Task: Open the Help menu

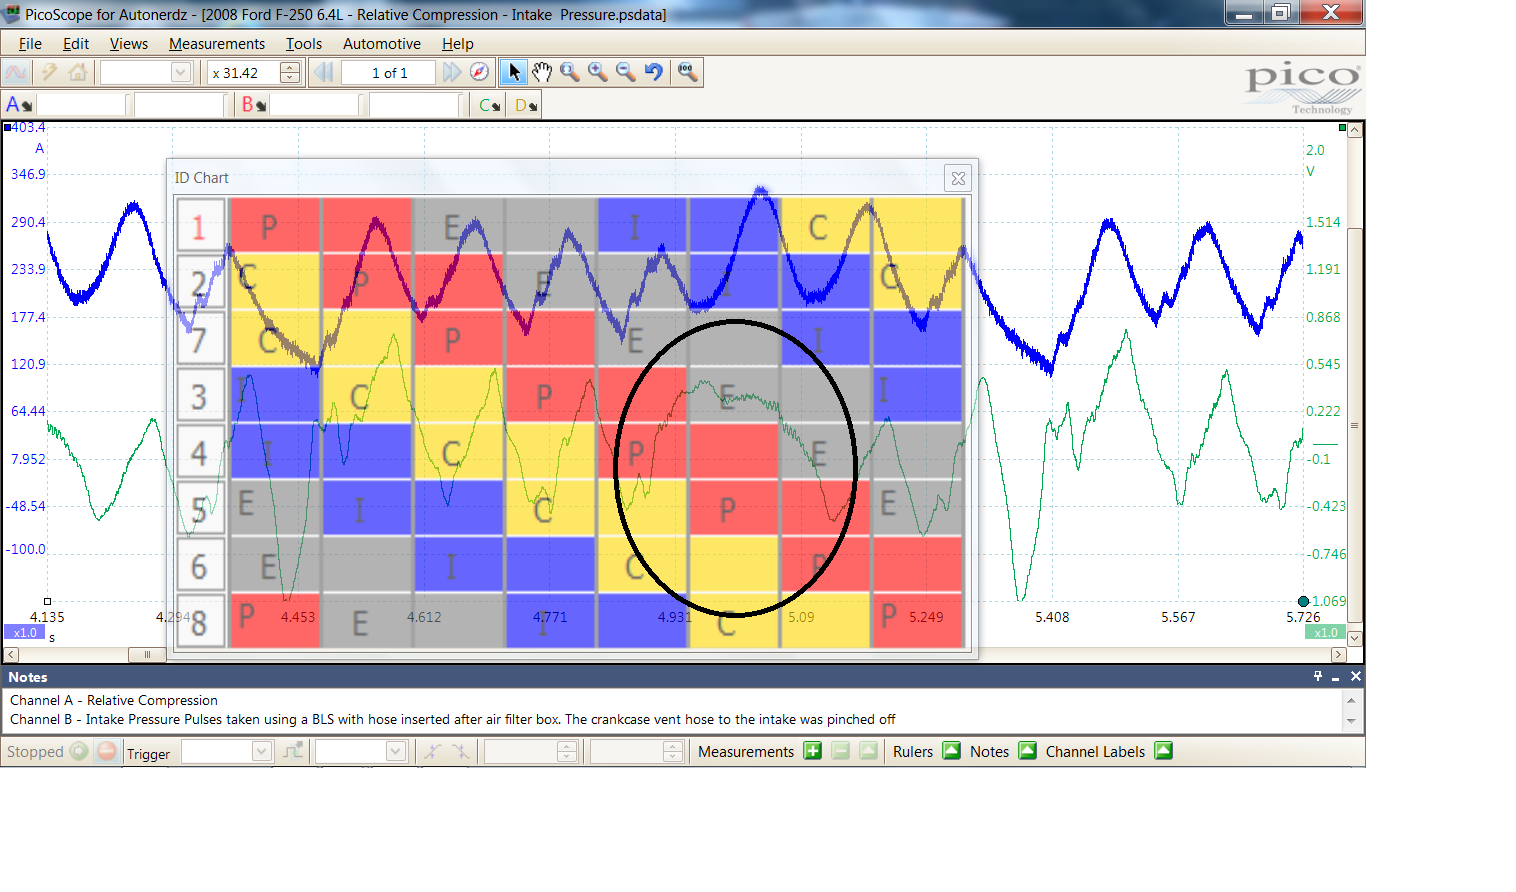Action: click(x=458, y=44)
